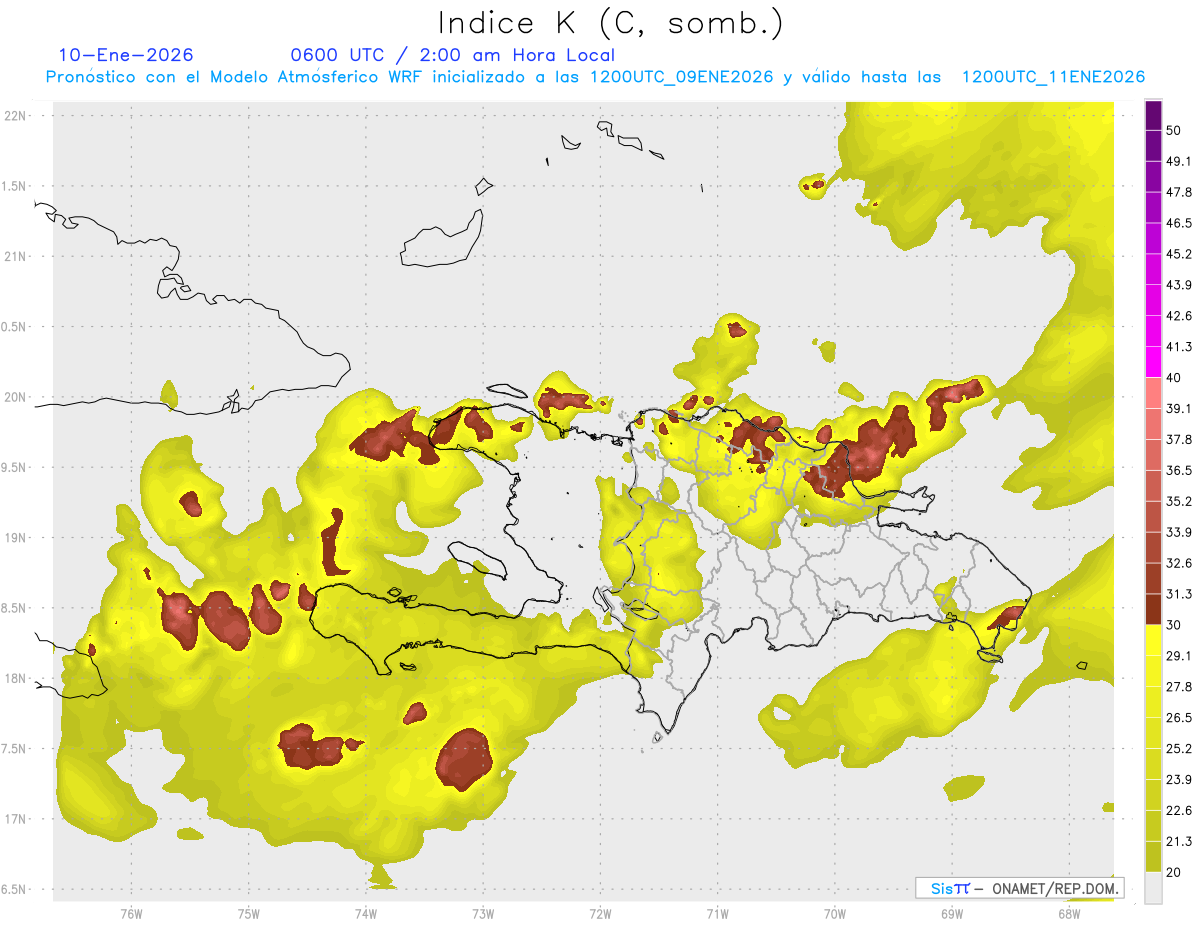Click the valid-until time '1200UTC_11ENE2026'
Image resolution: width=1200 pixels, height=927 pixels.
(1053, 77)
